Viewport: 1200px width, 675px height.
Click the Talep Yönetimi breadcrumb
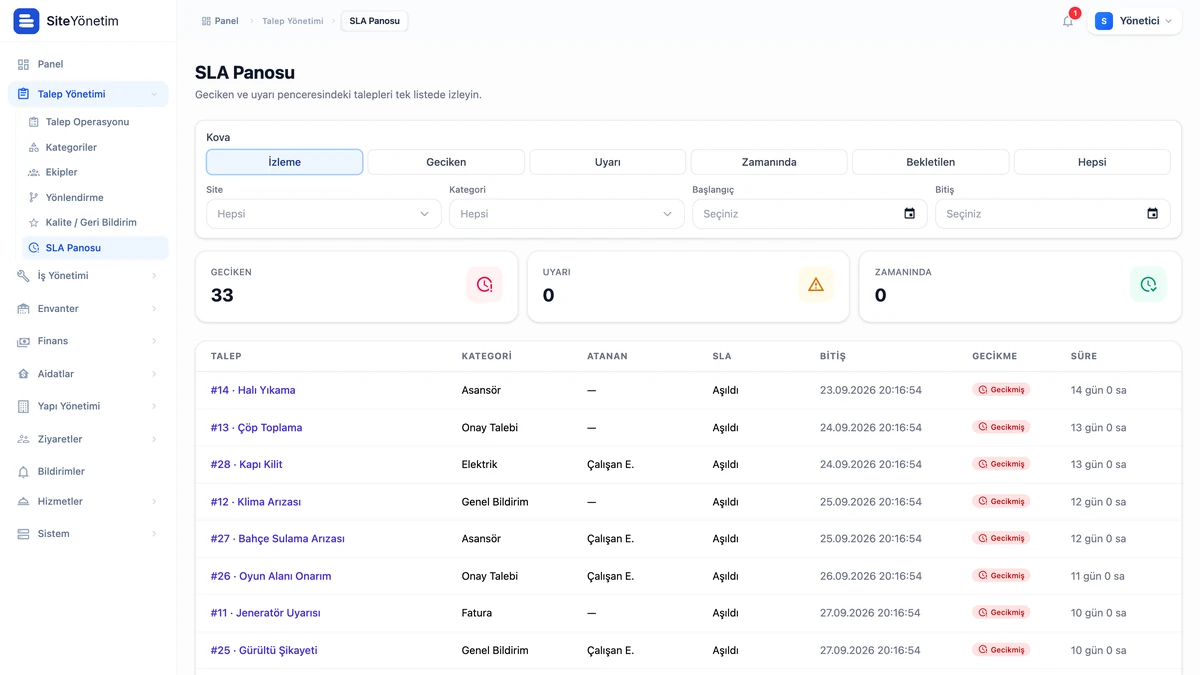click(293, 21)
